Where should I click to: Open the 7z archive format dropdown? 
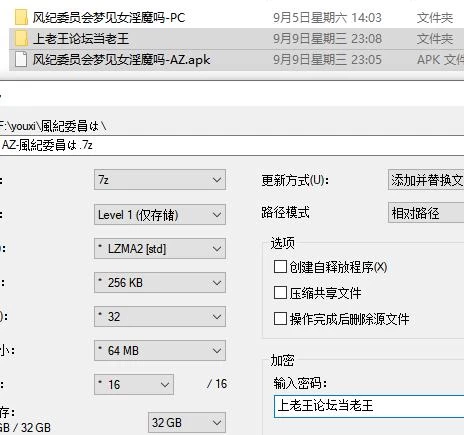[160, 180]
